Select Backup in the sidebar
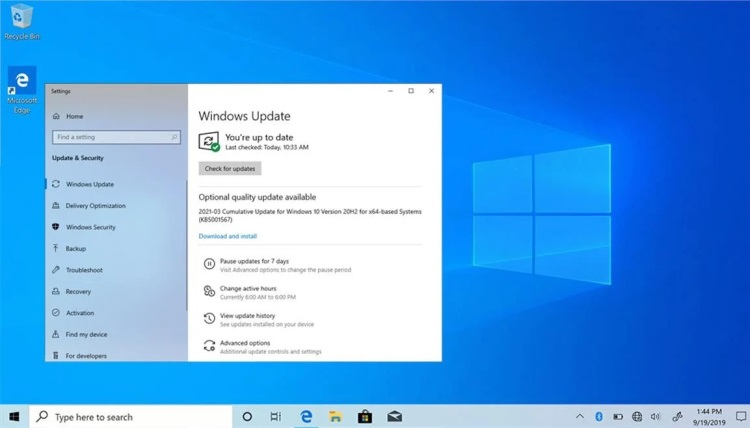The width and height of the screenshot is (750, 428). (75, 249)
